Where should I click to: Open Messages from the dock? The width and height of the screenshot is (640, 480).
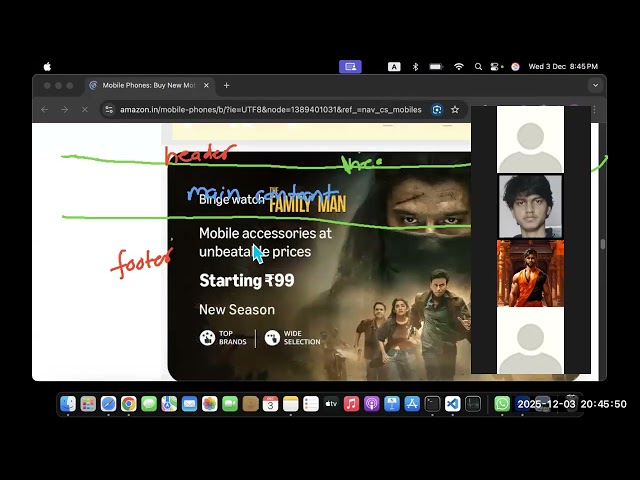coord(149,404)
